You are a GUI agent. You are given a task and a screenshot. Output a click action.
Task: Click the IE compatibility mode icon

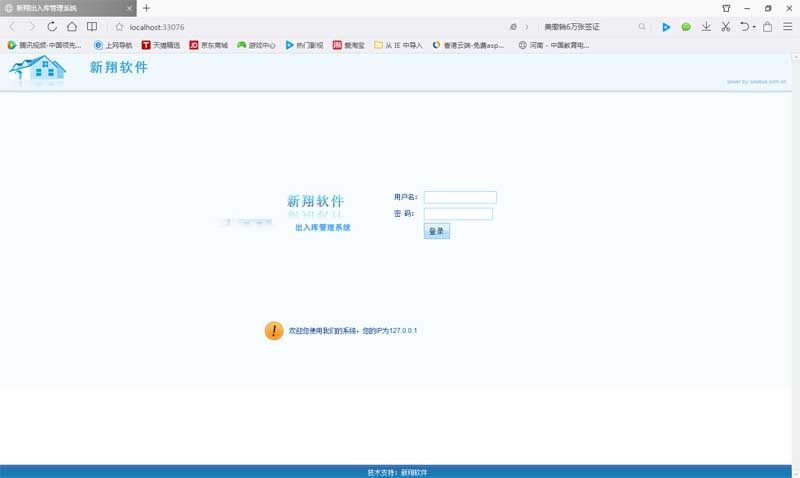point(513,27)
